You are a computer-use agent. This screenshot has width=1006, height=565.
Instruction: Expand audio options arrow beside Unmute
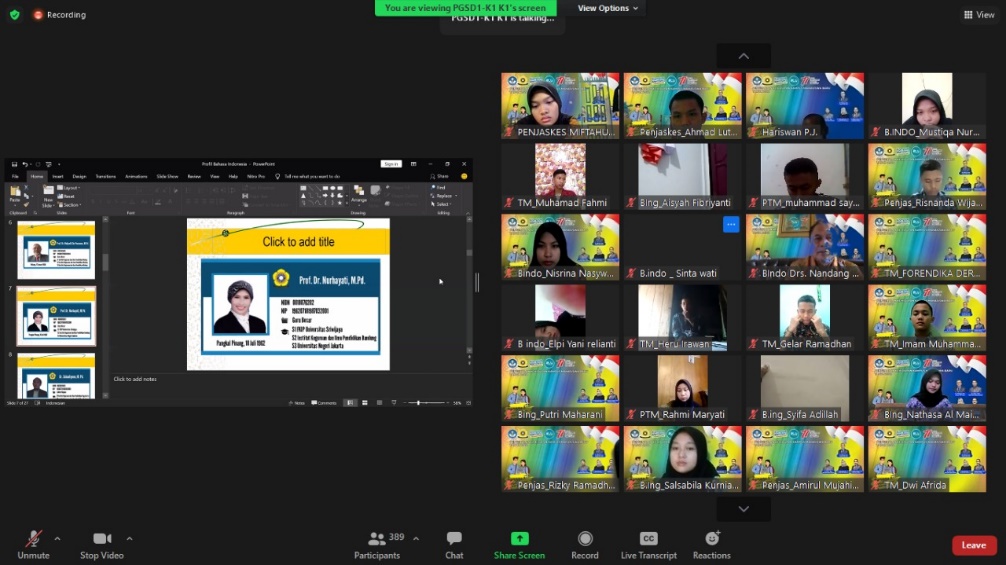57,539
